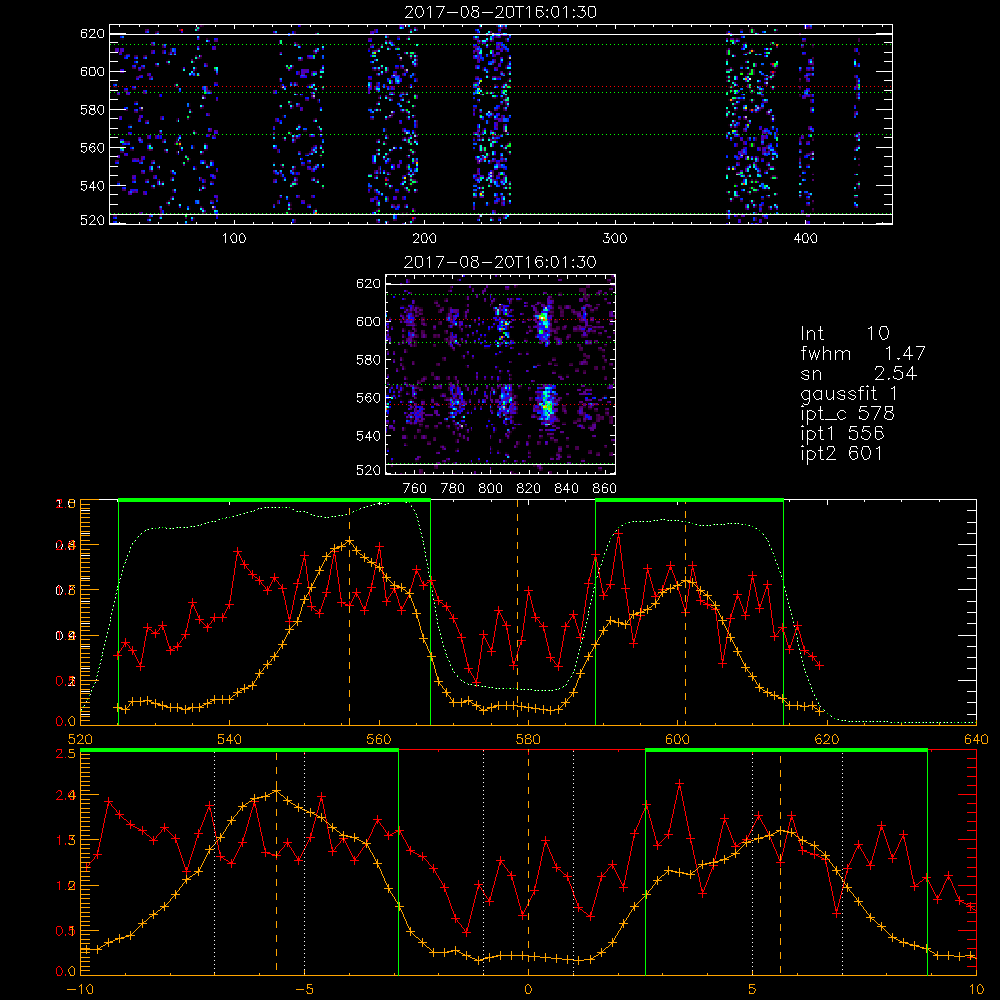Click the right green bar atop bottom plot
The width and height of the screenshot is (1000, 1000).
[786, 751]
